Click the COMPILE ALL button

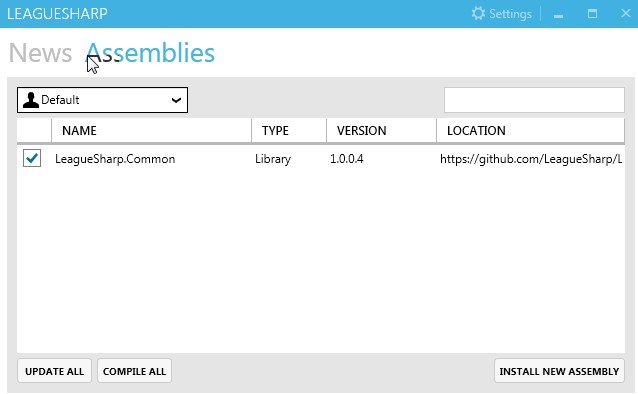coord(134,371)
